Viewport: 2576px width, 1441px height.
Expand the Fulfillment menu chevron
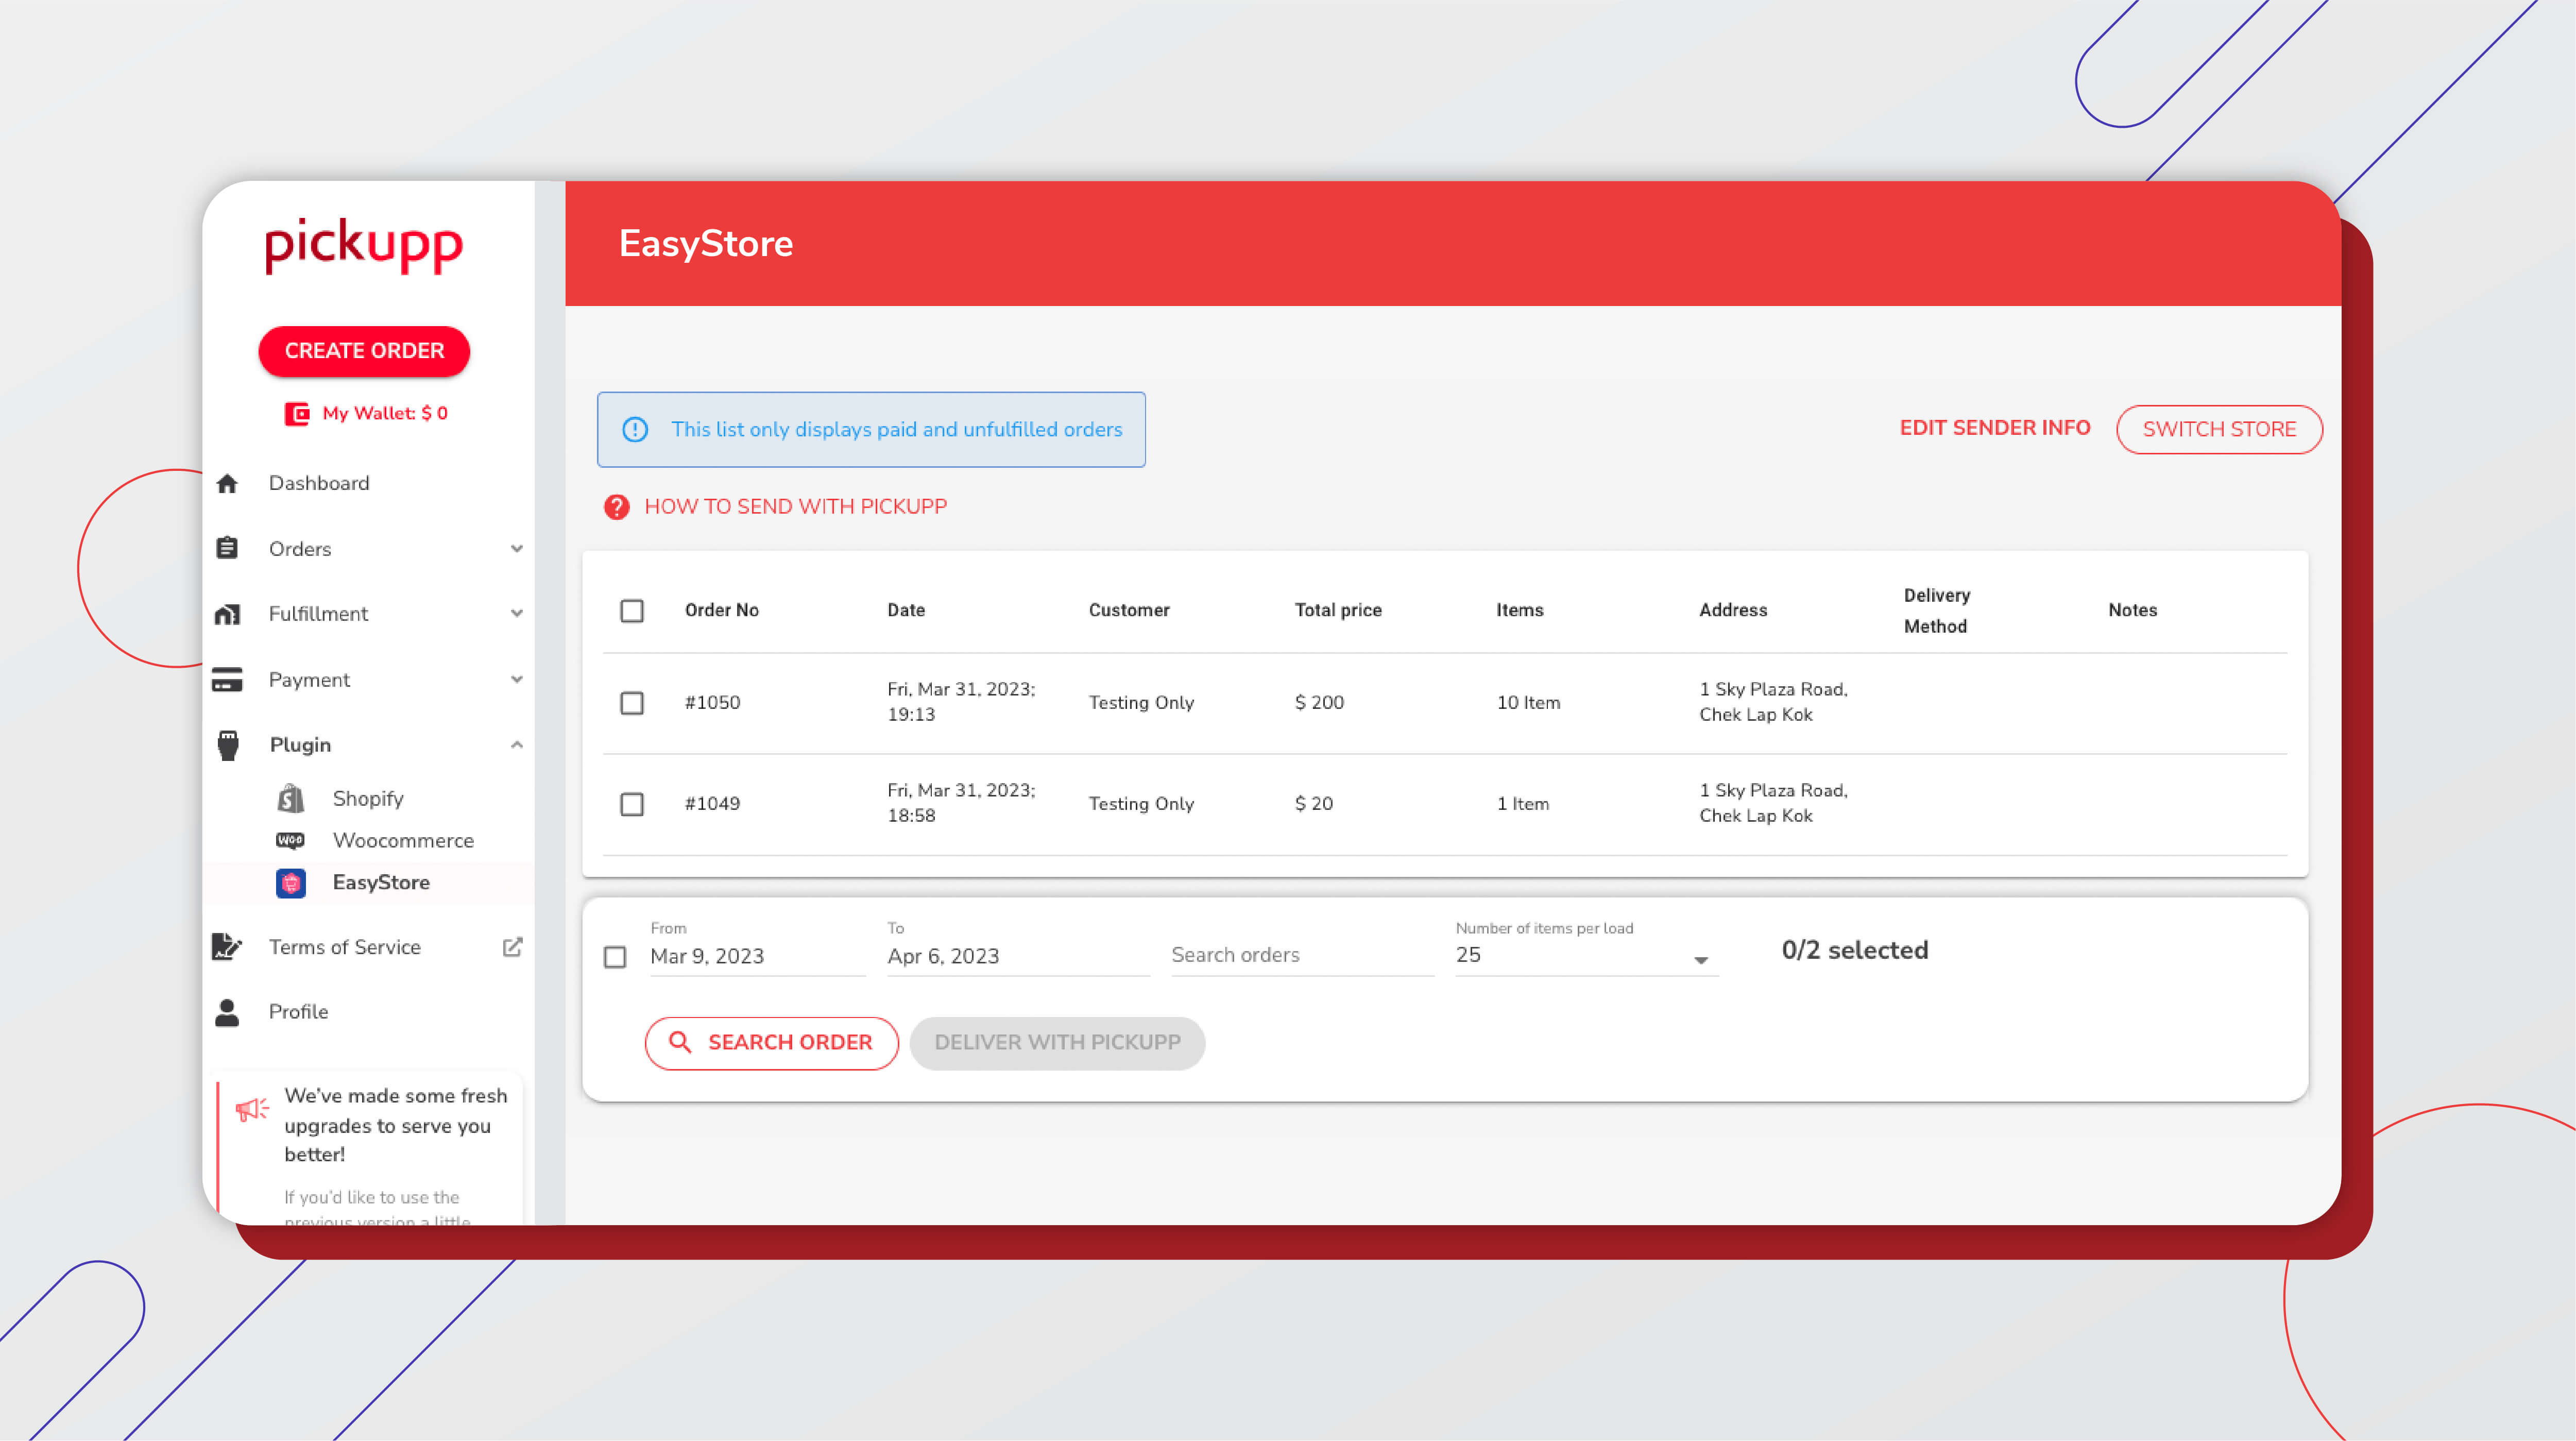click(517, 613)
